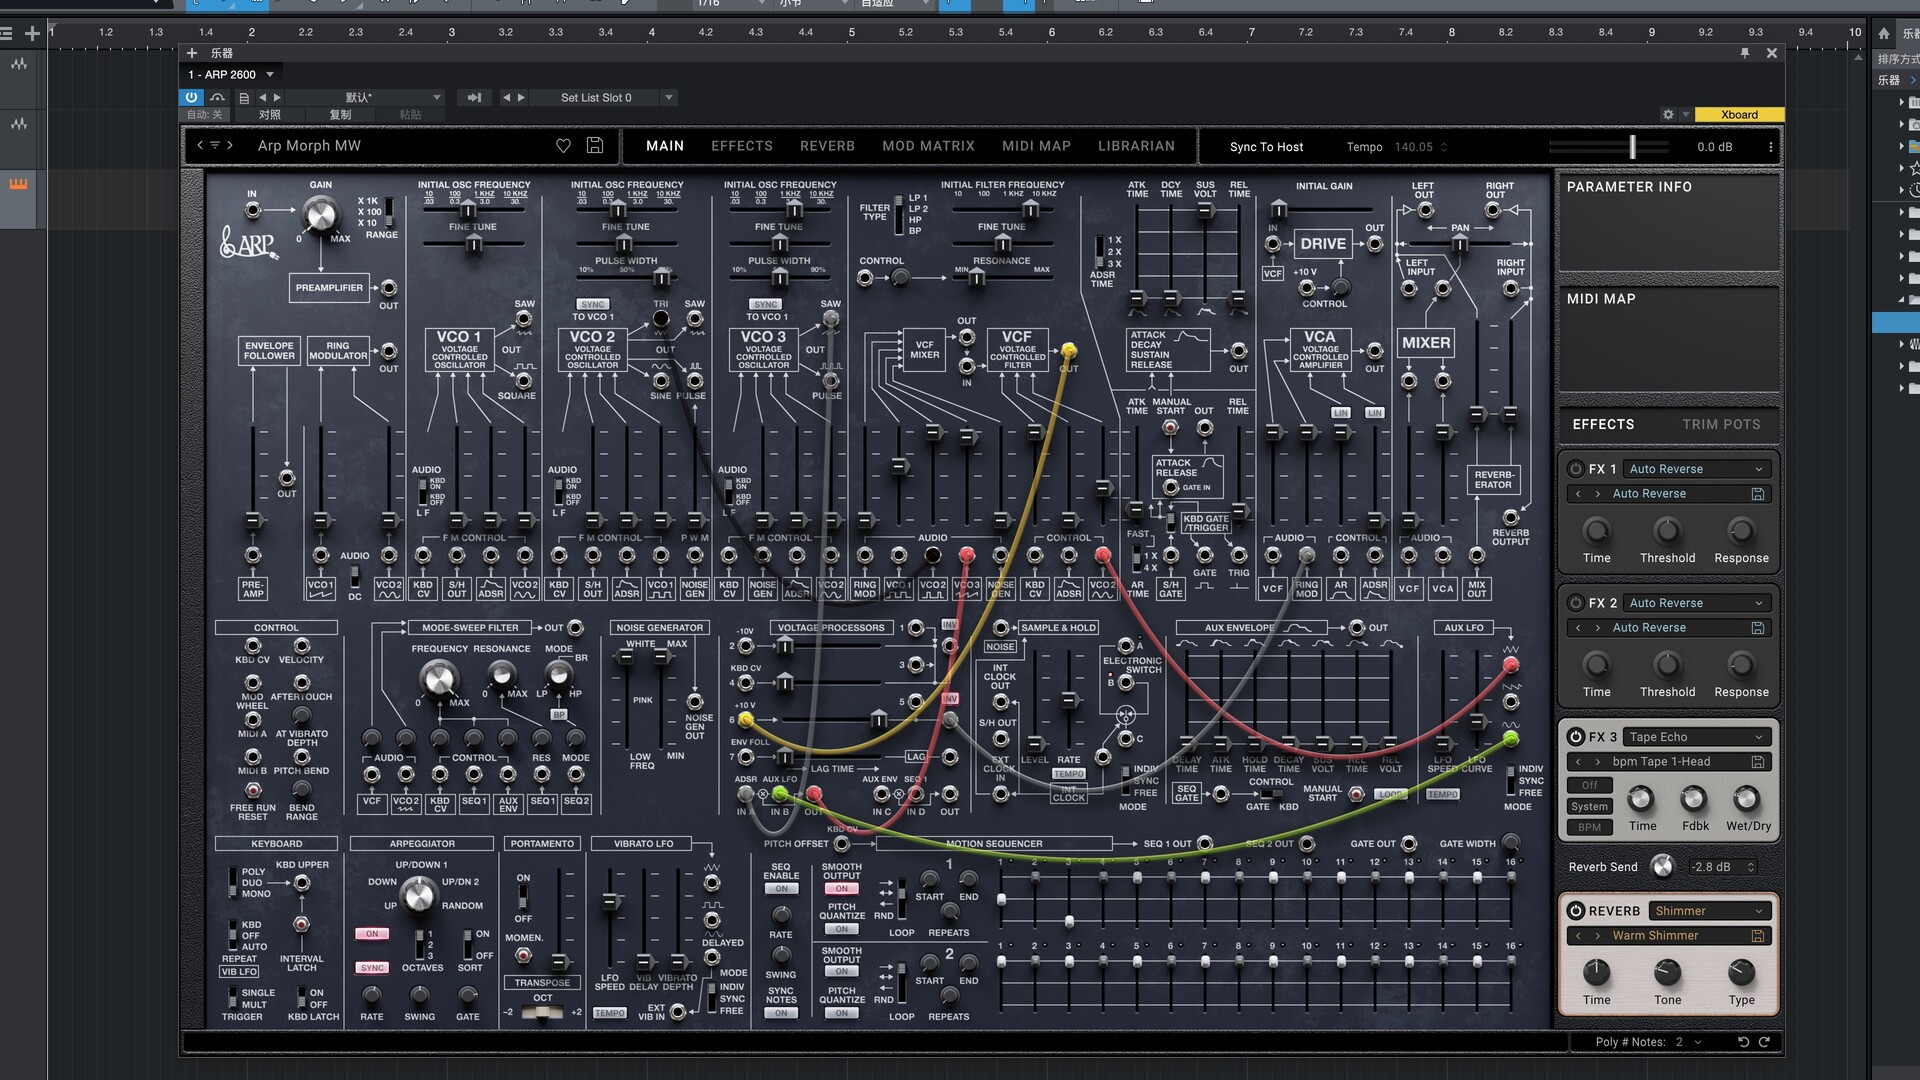Open FX 2 effect type dropdown
Viewport: 1920px width, 1080px height.
click(x=1697, y=603)
